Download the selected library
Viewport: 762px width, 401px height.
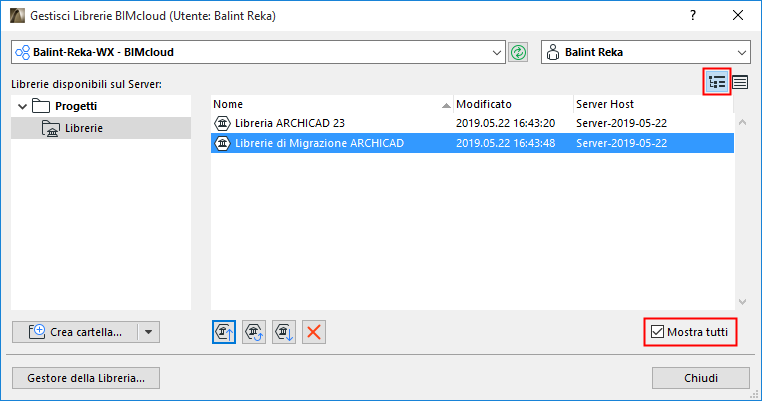(284, 332)
